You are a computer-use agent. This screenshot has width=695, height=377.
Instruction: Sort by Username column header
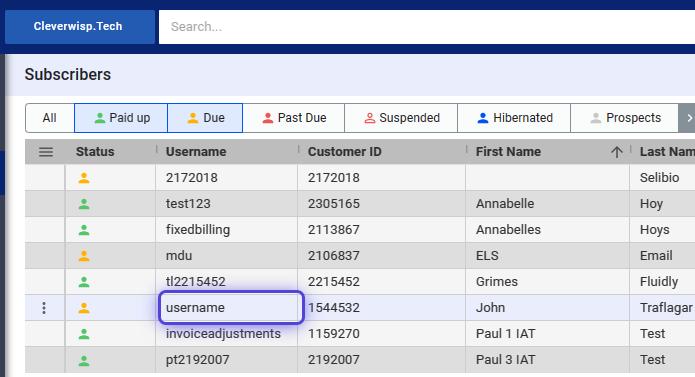196,152
